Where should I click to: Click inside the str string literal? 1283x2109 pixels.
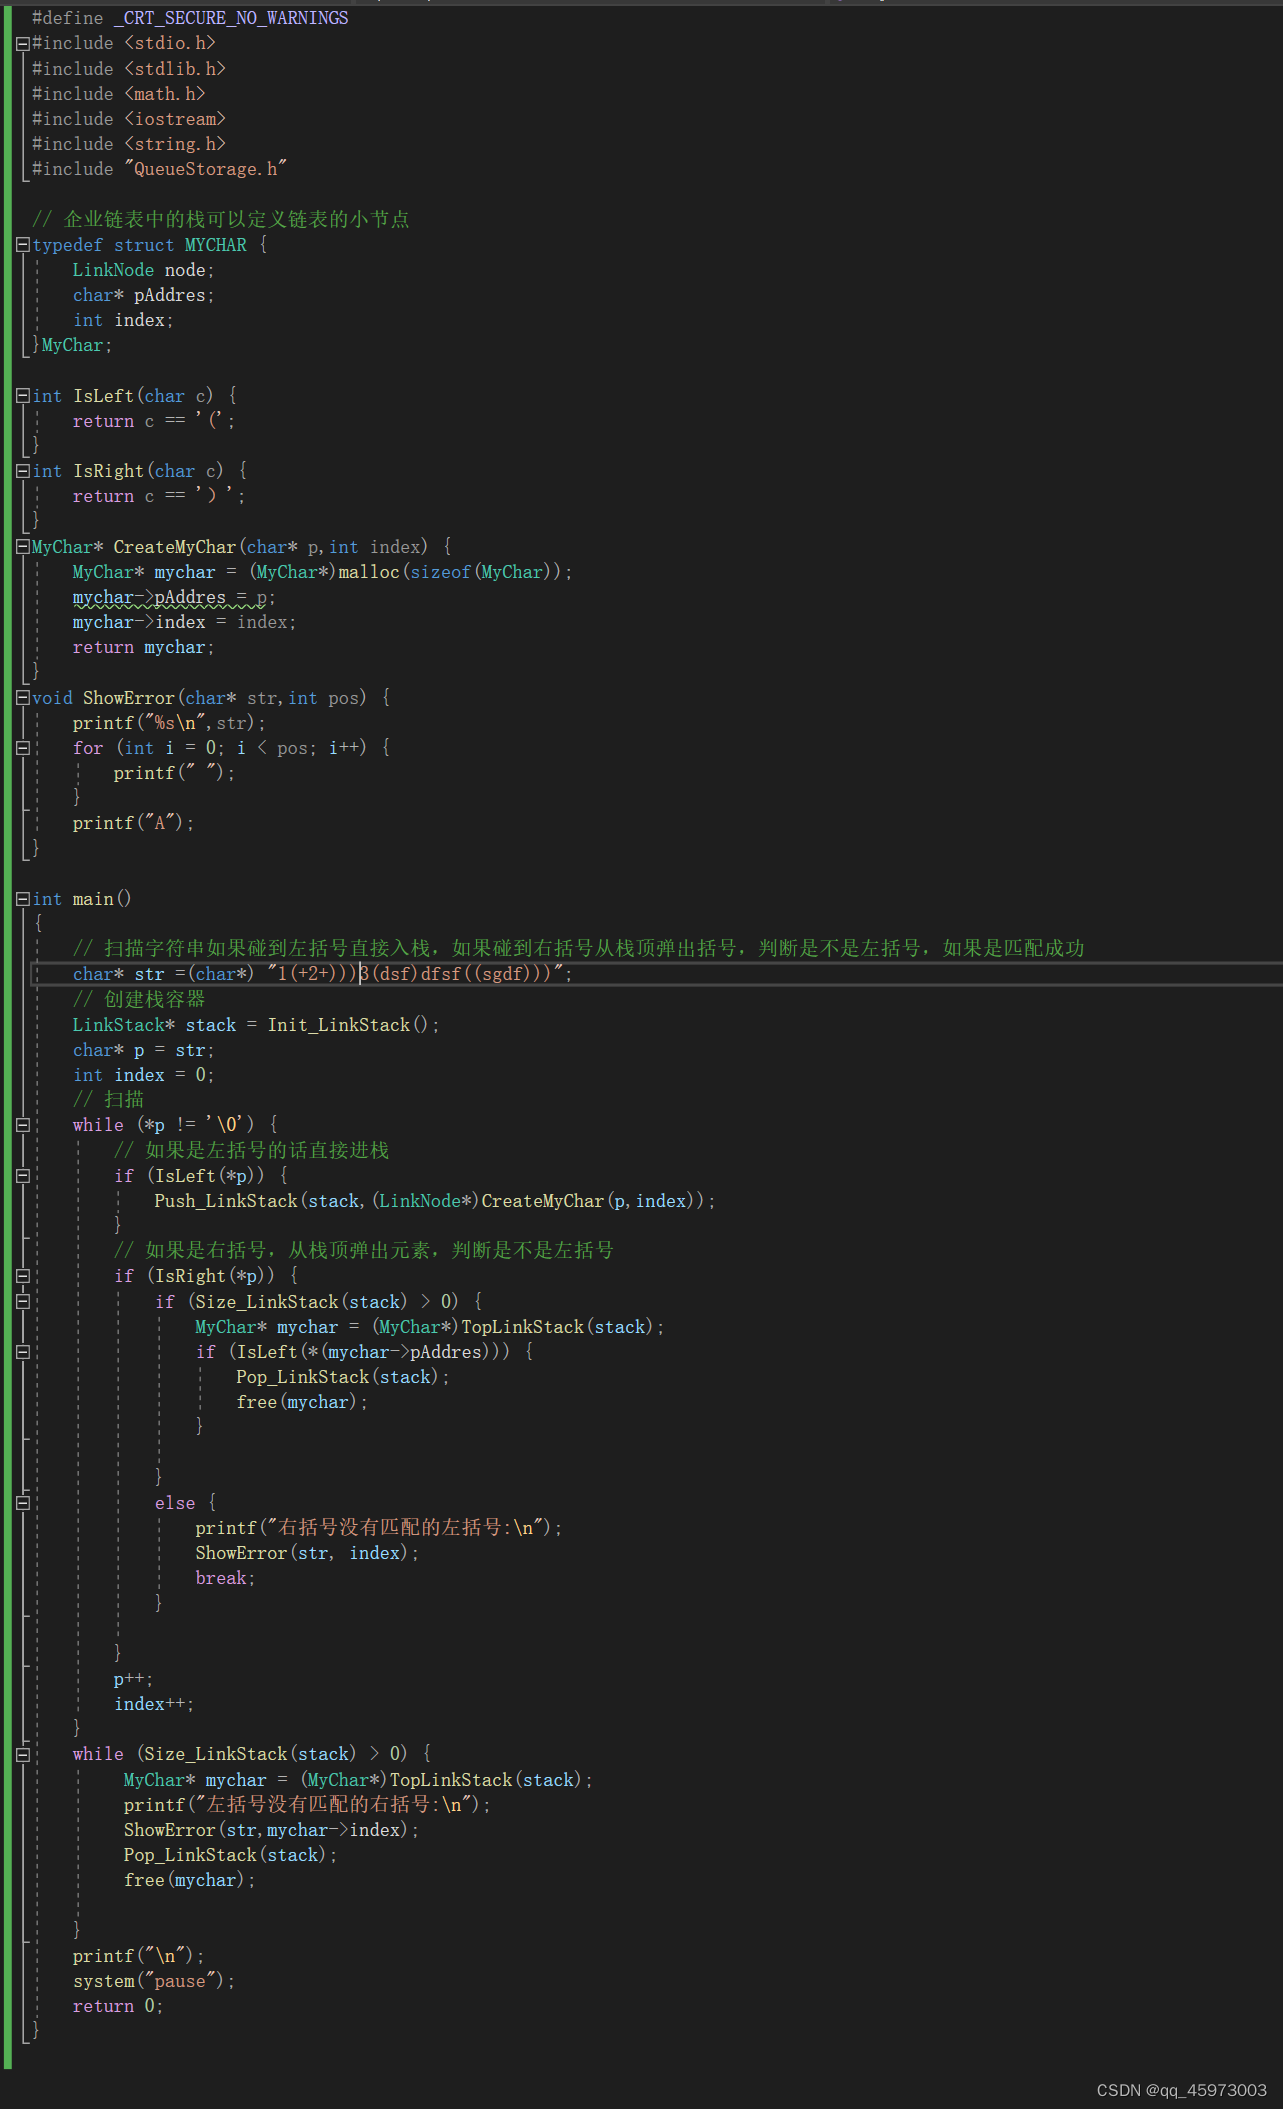coord(415,974)
